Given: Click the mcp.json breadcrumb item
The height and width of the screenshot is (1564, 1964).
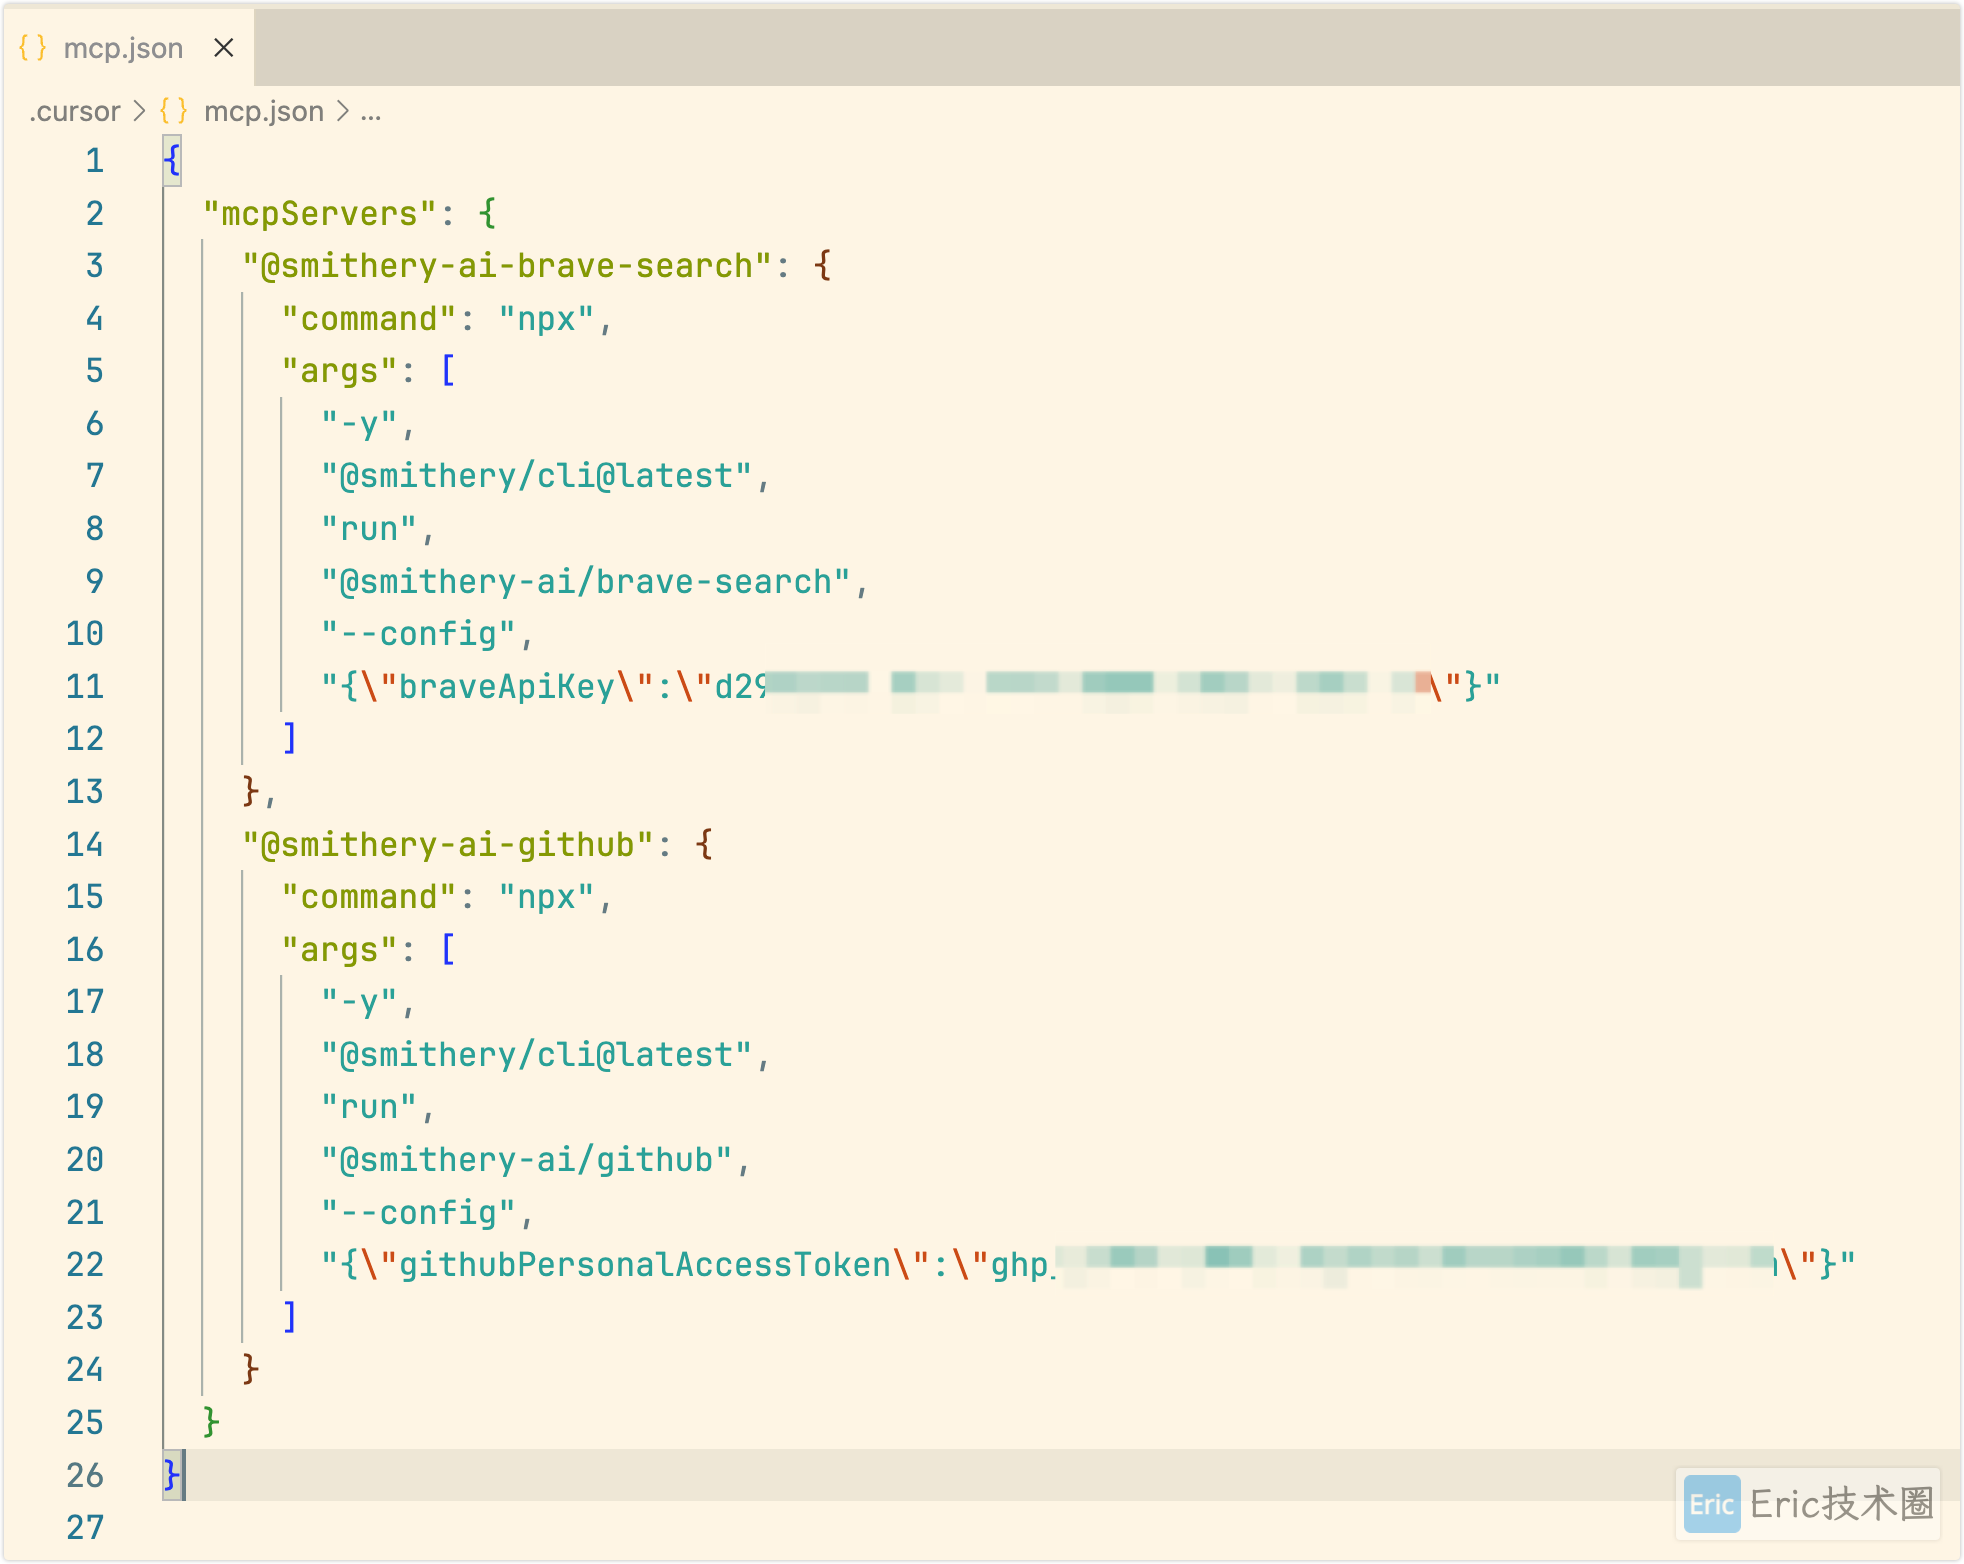Looking at the screenshot, I should 264,111.
